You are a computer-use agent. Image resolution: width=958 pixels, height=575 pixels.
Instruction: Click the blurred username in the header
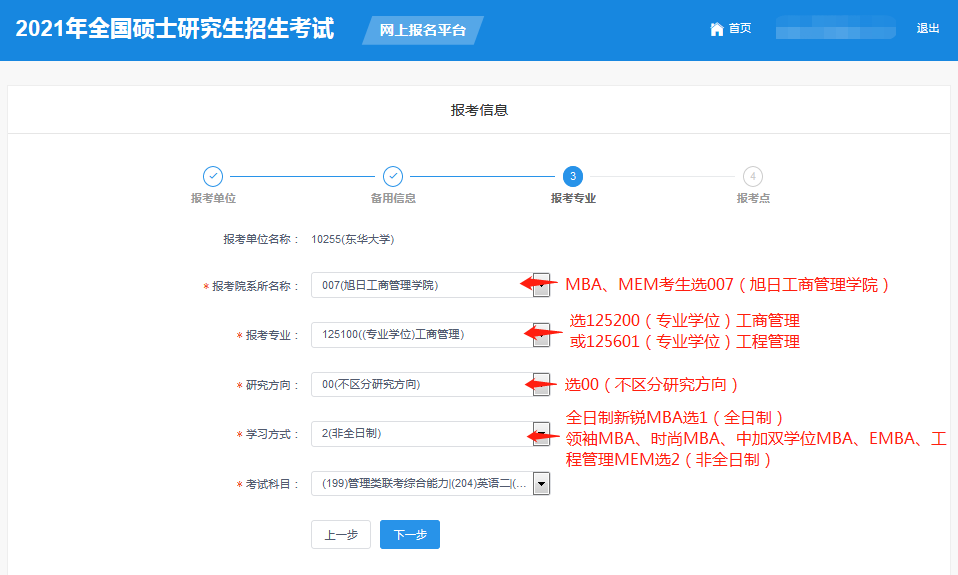tap(835, 29)
